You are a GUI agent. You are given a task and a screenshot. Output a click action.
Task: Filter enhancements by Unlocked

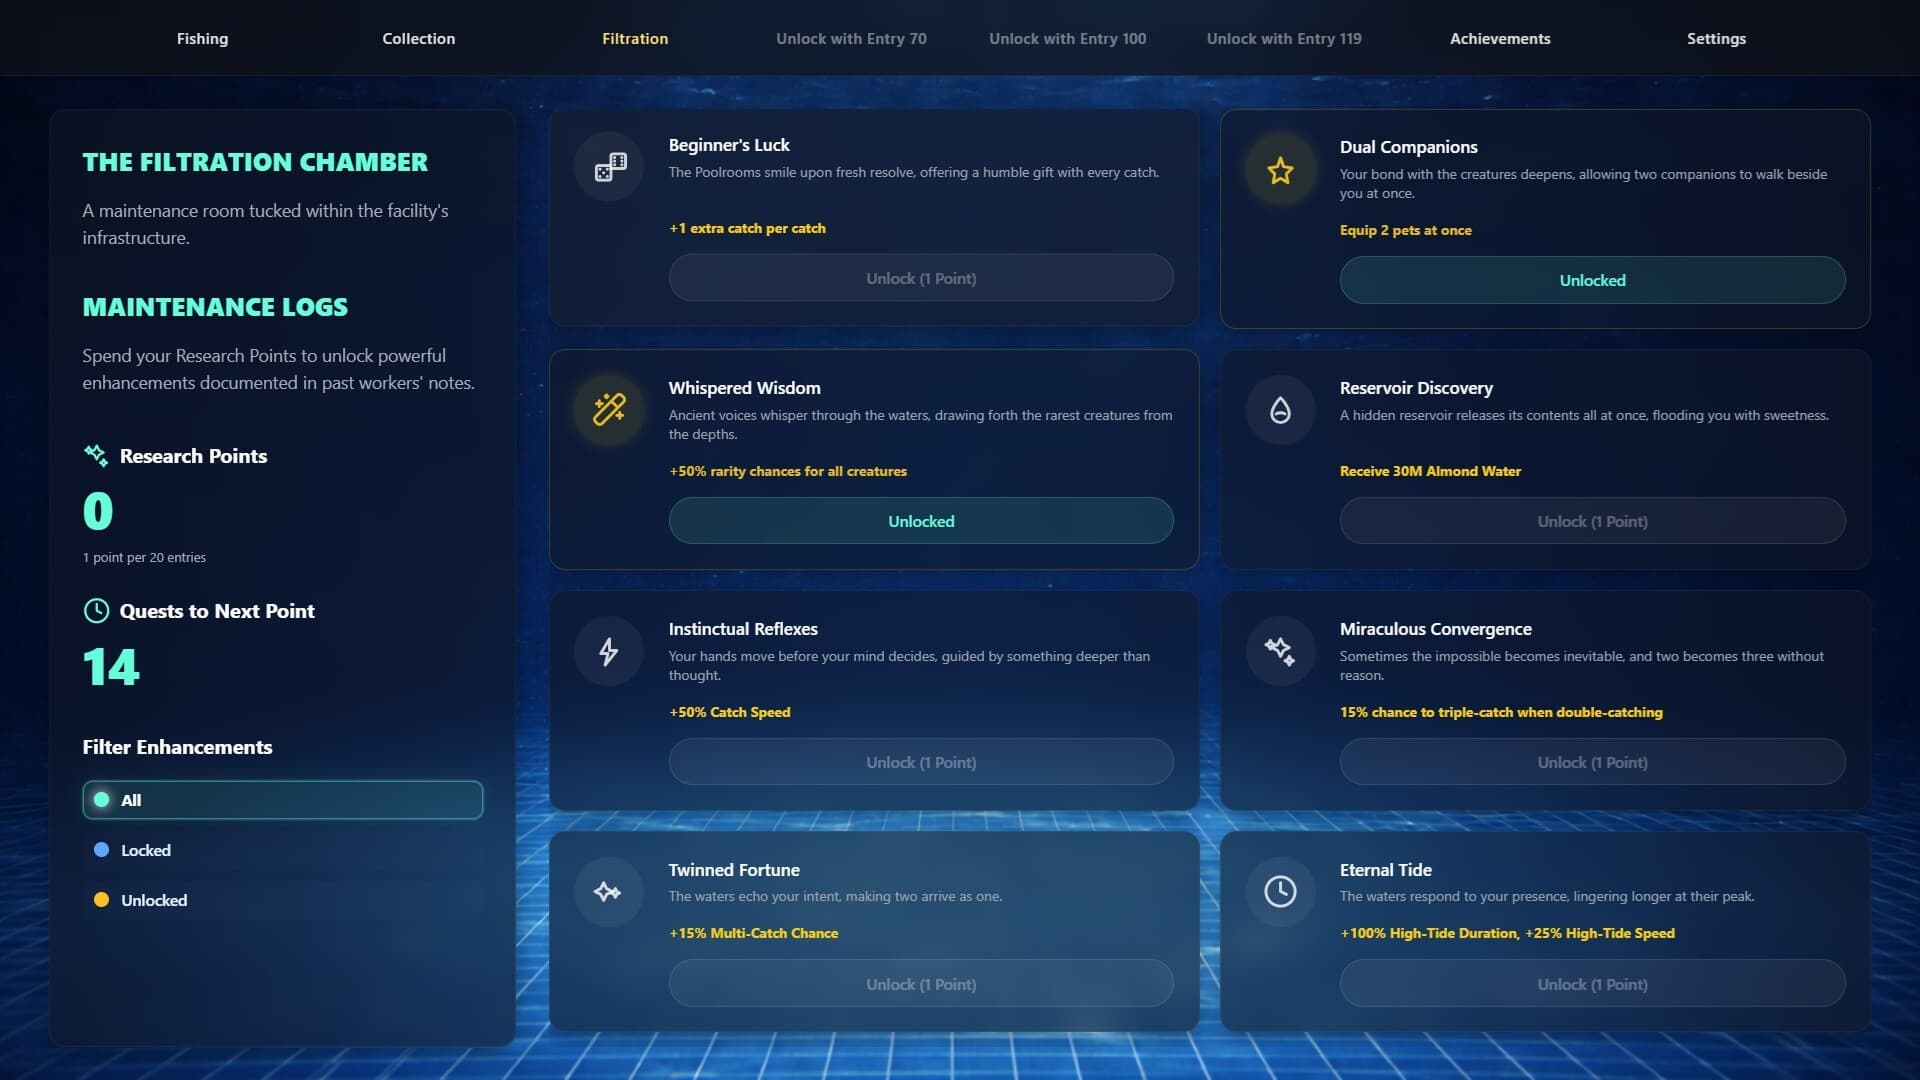coord(154,900)
